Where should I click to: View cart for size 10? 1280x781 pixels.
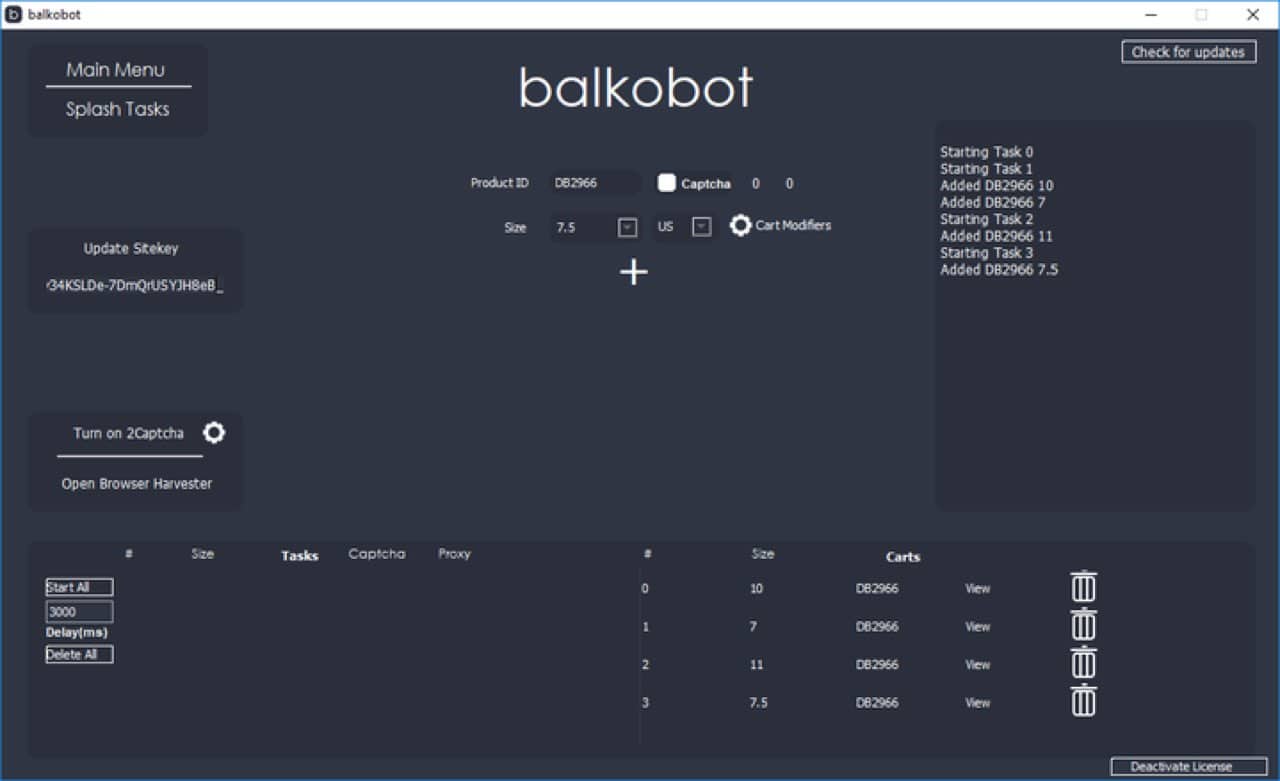tap(978, 588)
